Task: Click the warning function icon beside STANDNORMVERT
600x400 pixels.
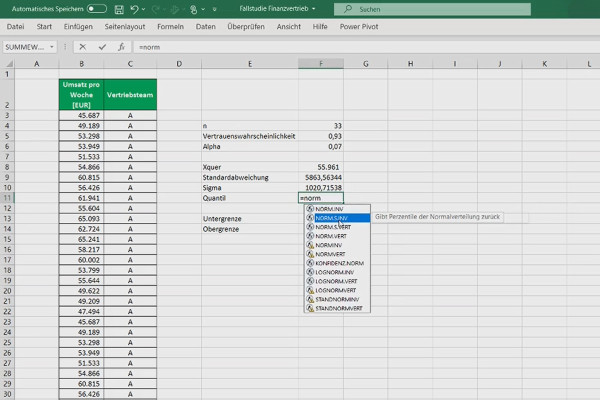Action: (x=310, y=308)
